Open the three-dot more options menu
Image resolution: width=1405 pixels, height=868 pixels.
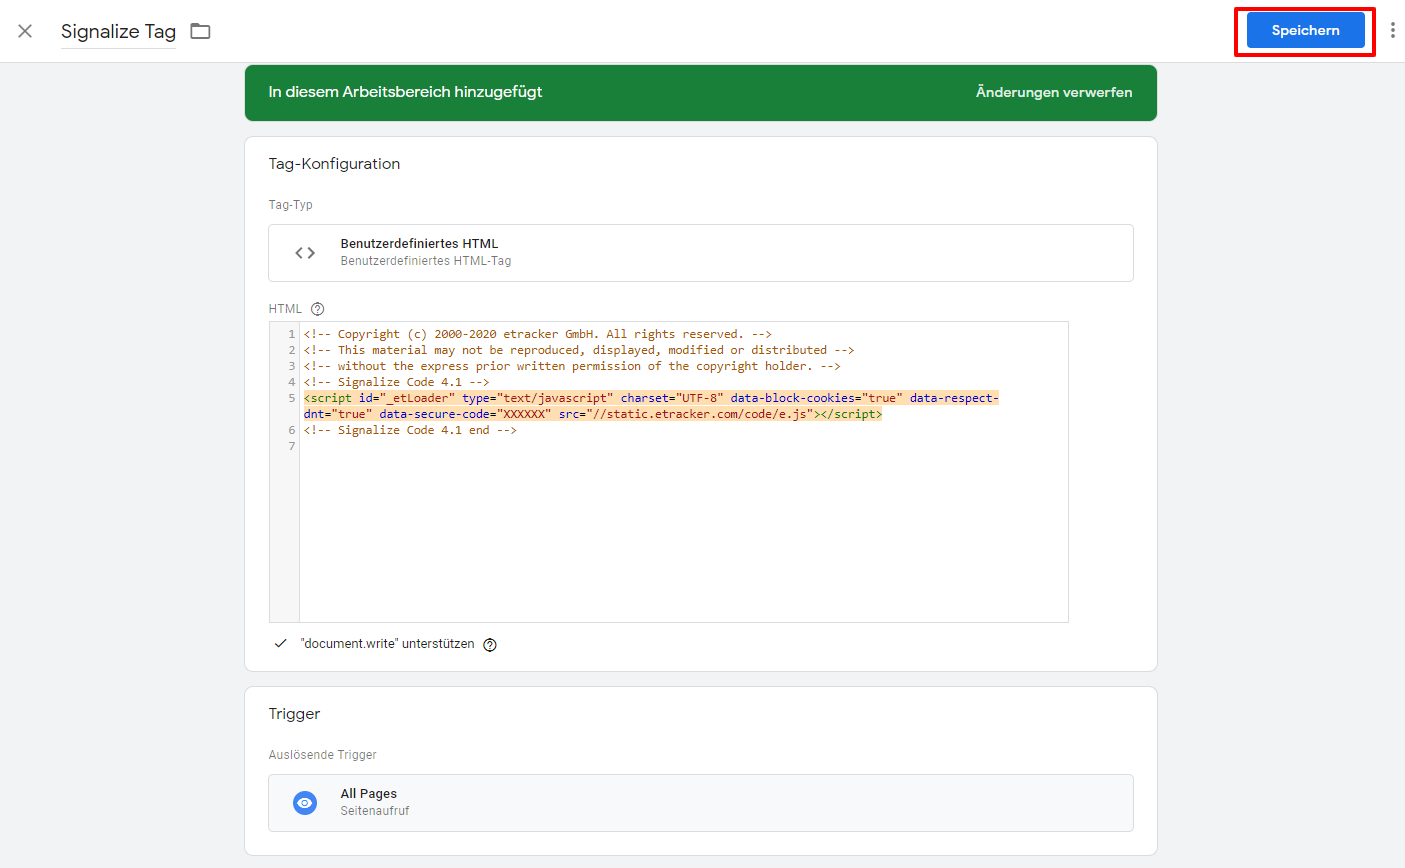(x=1392, y=31)
